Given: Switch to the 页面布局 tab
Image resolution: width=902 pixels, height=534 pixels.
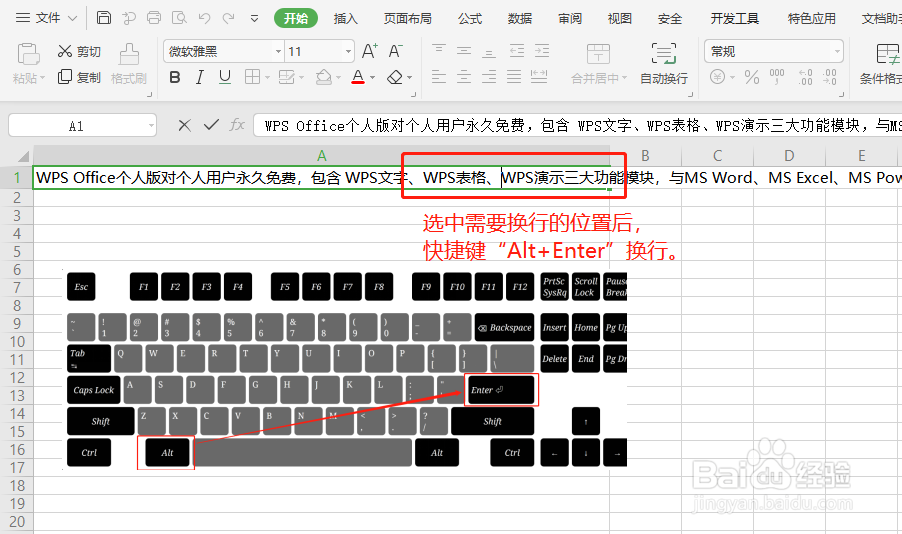Looking at the screenshot, I should click(408, 18).
